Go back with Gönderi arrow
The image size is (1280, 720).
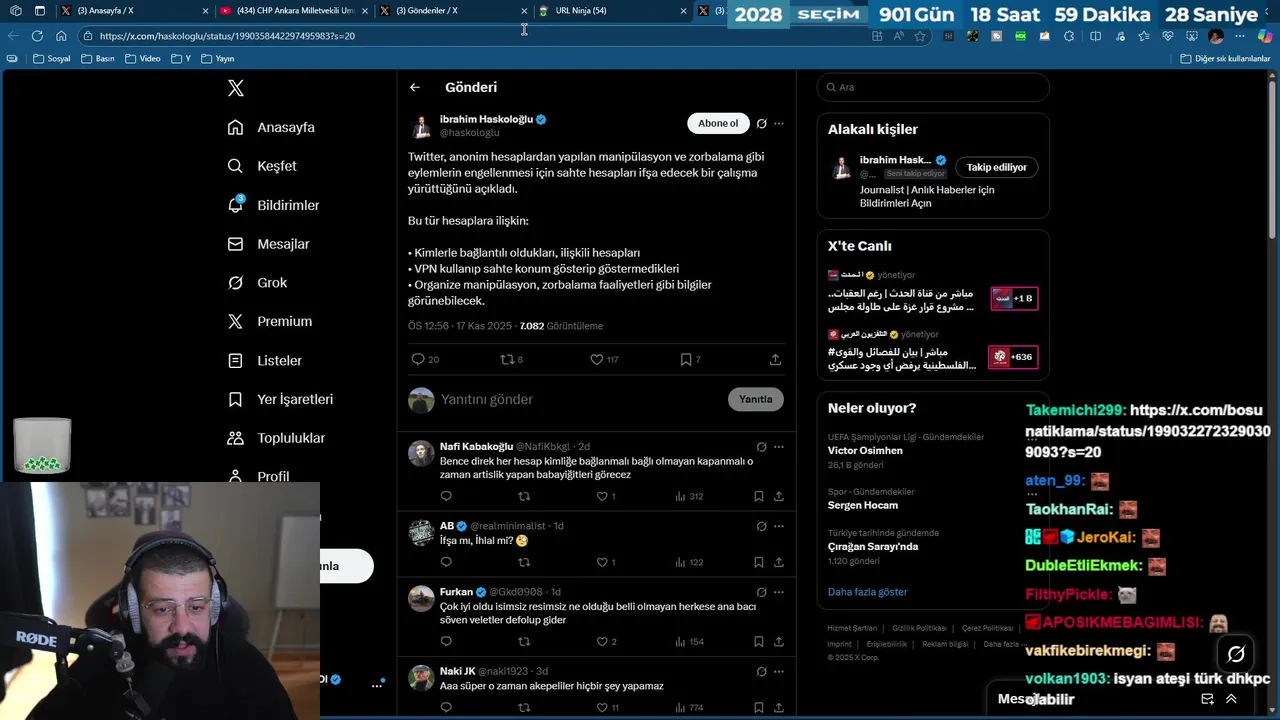(415, 87)
